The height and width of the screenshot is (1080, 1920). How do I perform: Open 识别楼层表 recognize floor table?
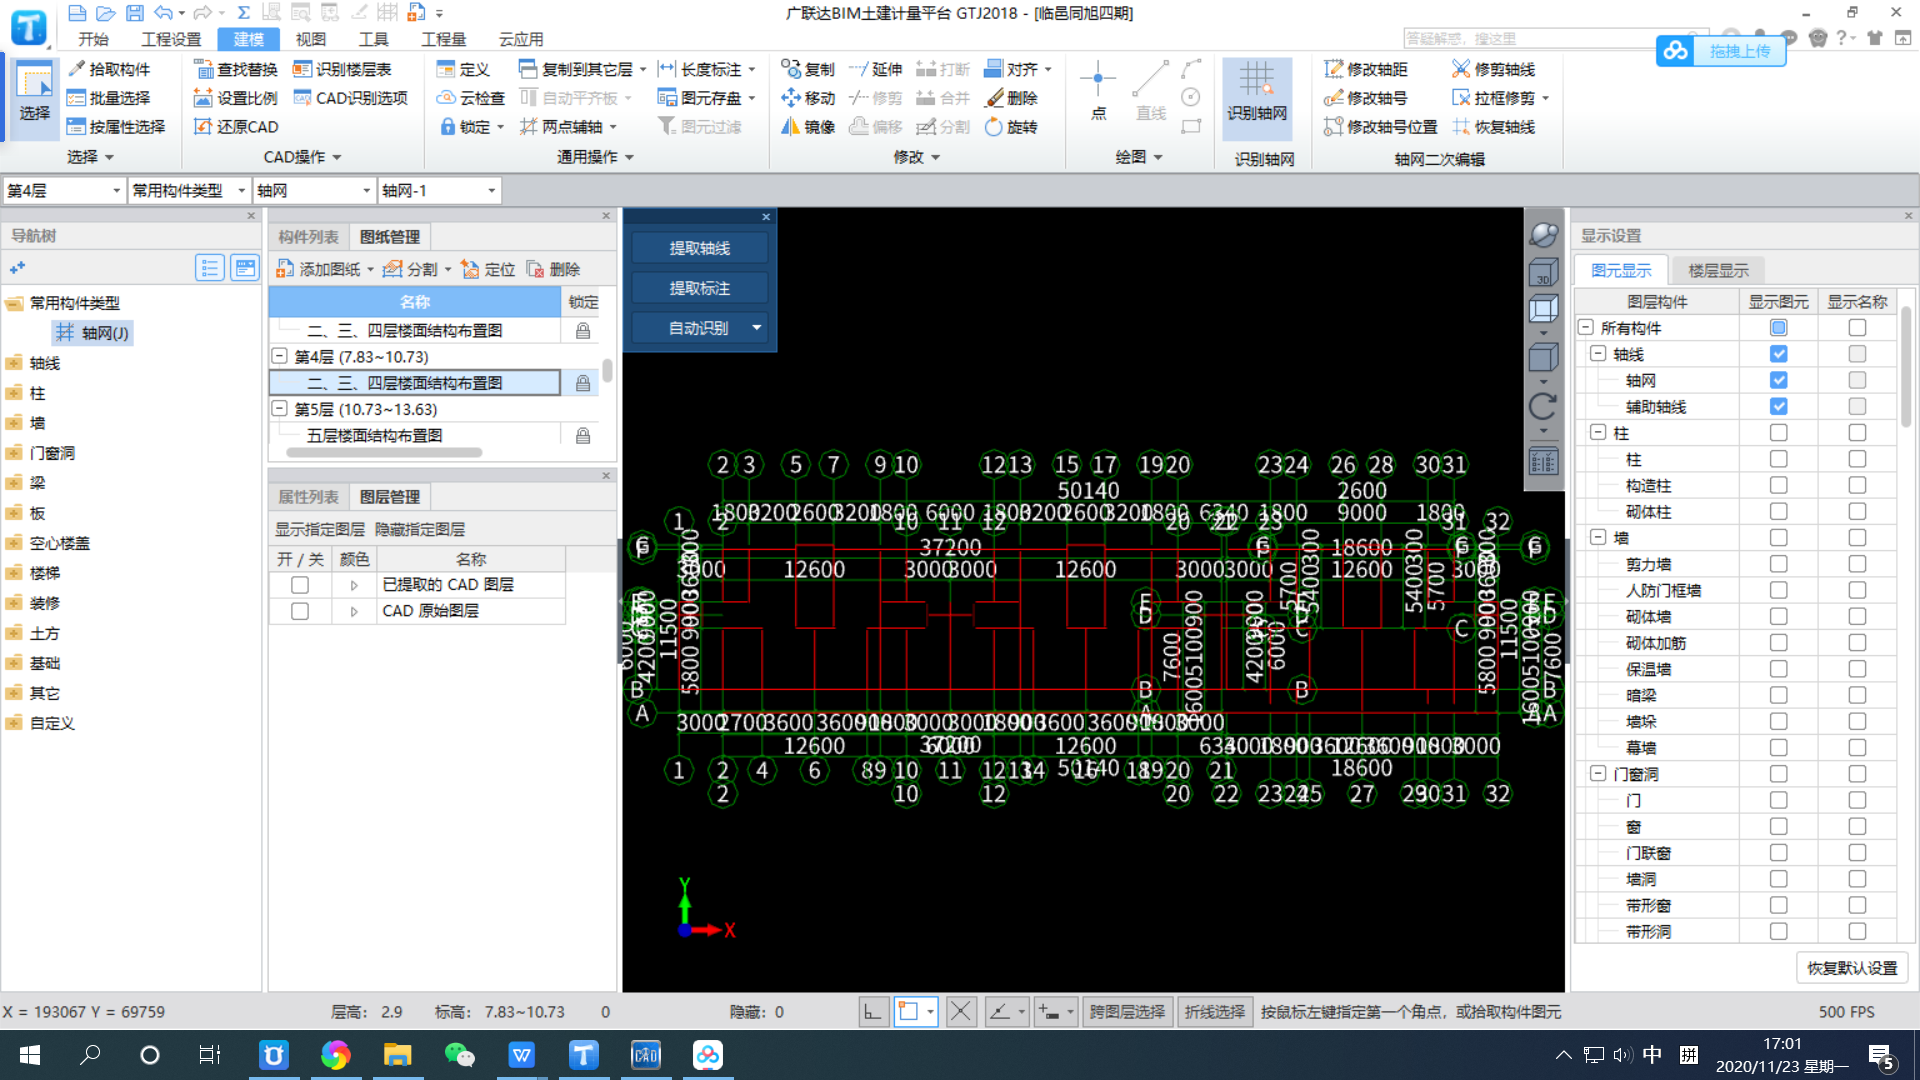pyautogui.click(x=342, y=69)
